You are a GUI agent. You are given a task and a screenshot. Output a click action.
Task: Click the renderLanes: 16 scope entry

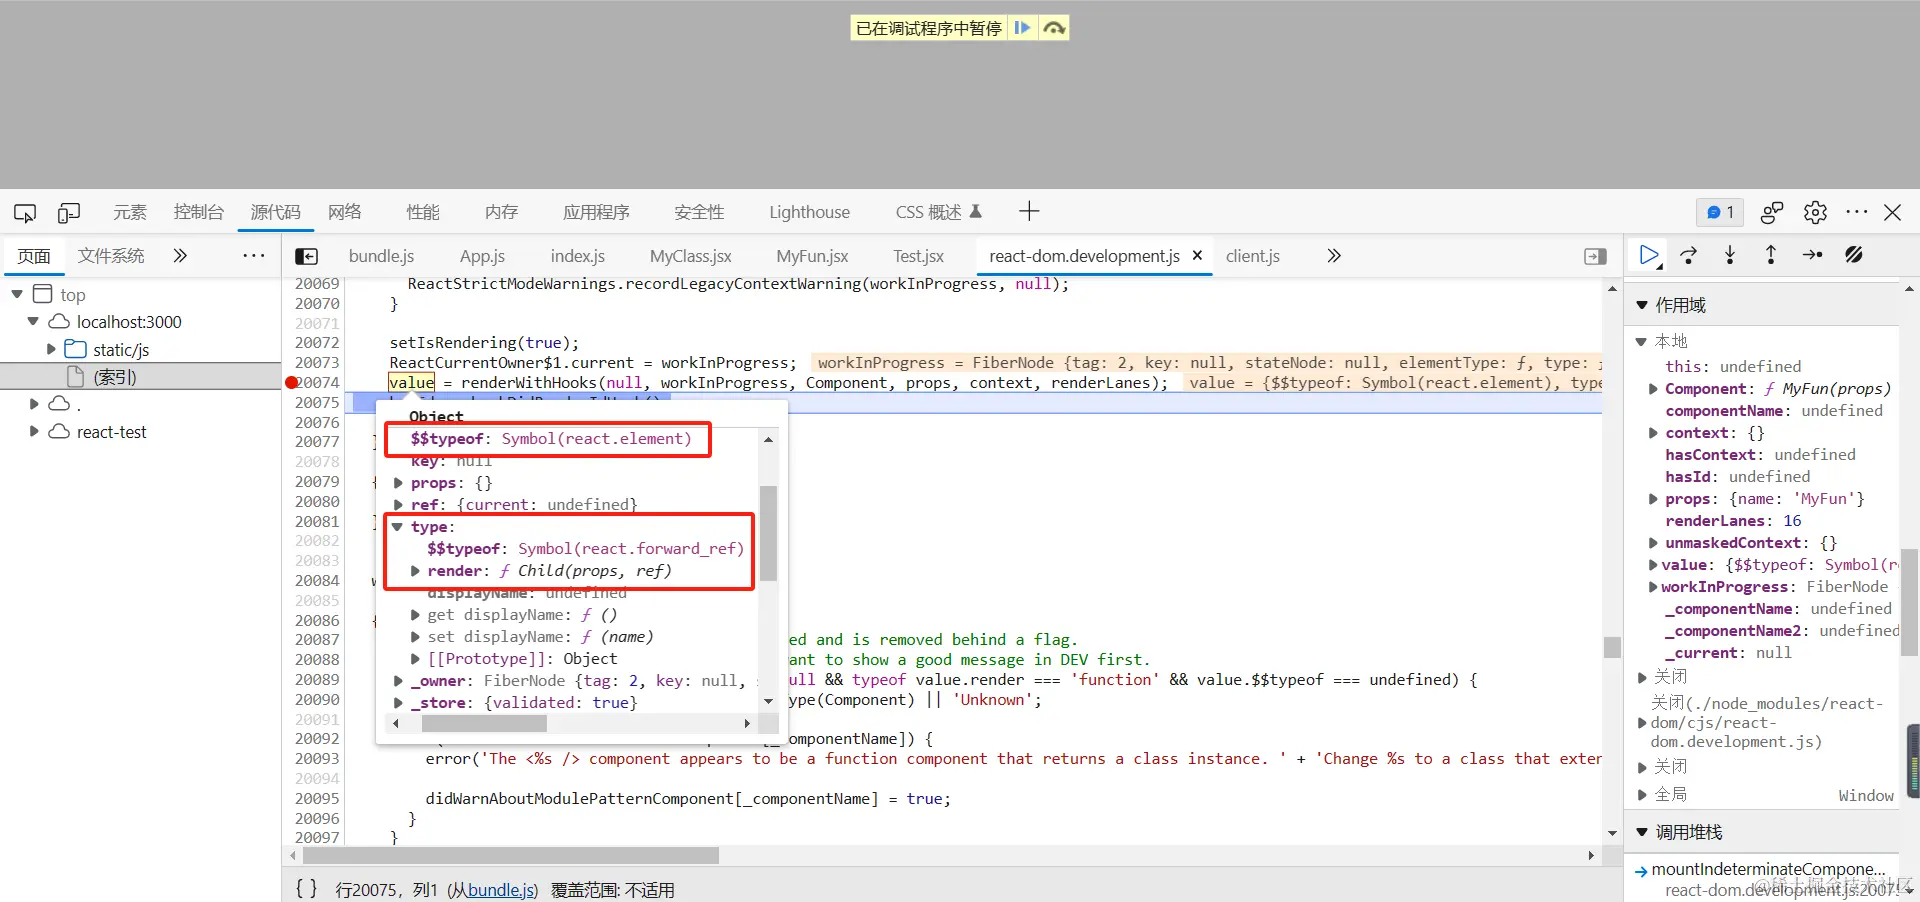(1733, 521)
